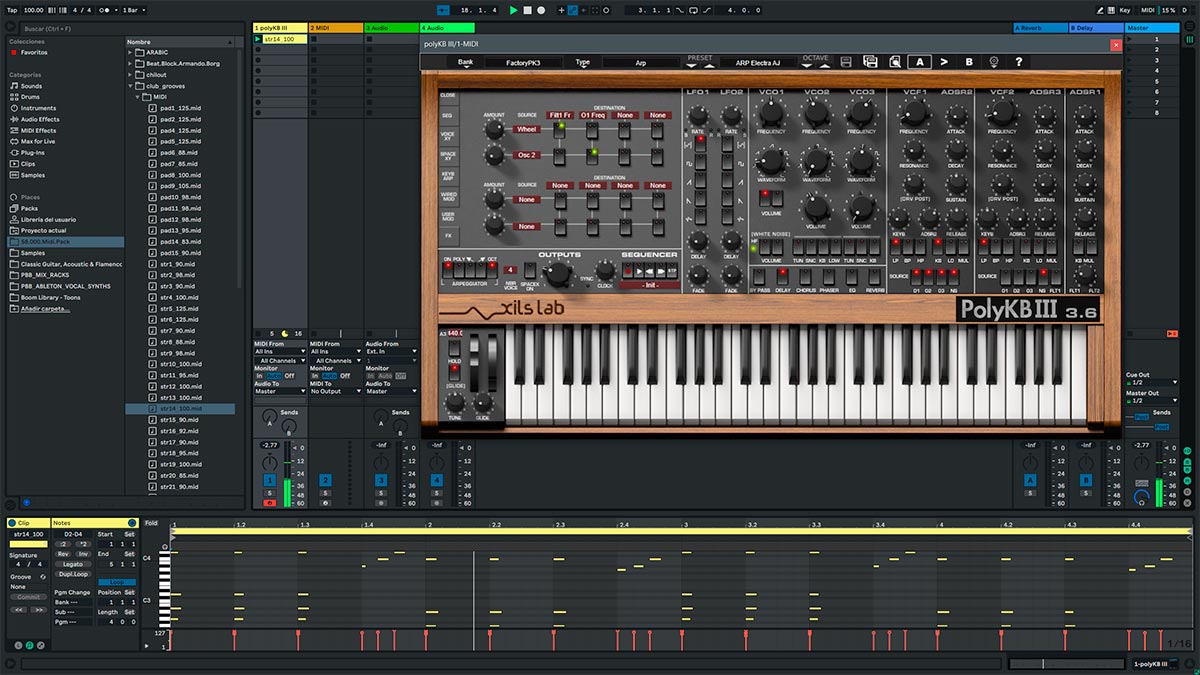Select Drums in the browser categories
This screenshot has height=675, width=1200.
tap(30, 97)
